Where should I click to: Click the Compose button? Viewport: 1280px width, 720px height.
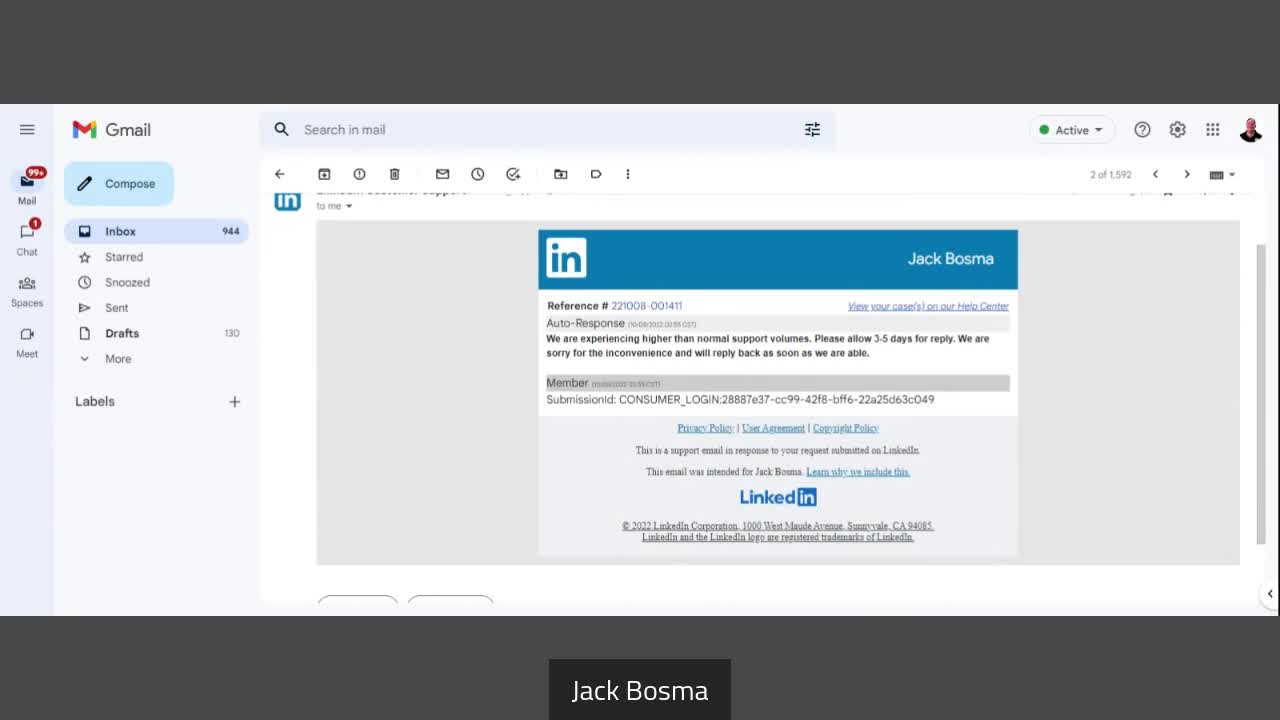[119, 184]
